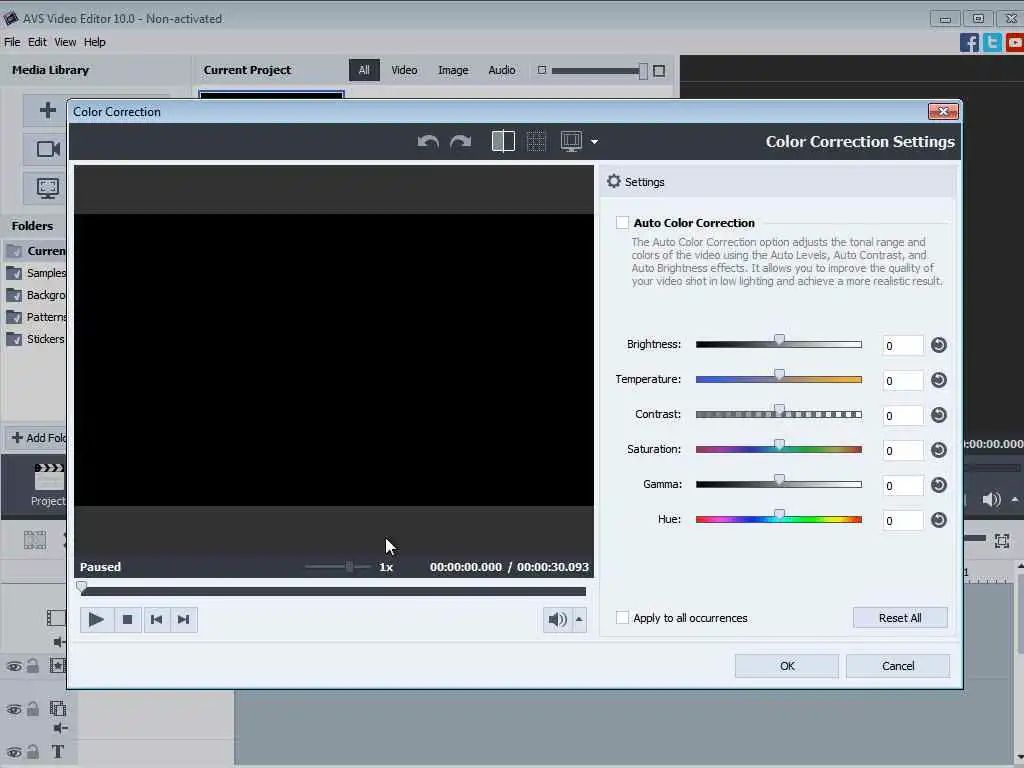Screen dimensions: 1024x768
Task: Stop the preview playback
Action: [x=127, y=619]
